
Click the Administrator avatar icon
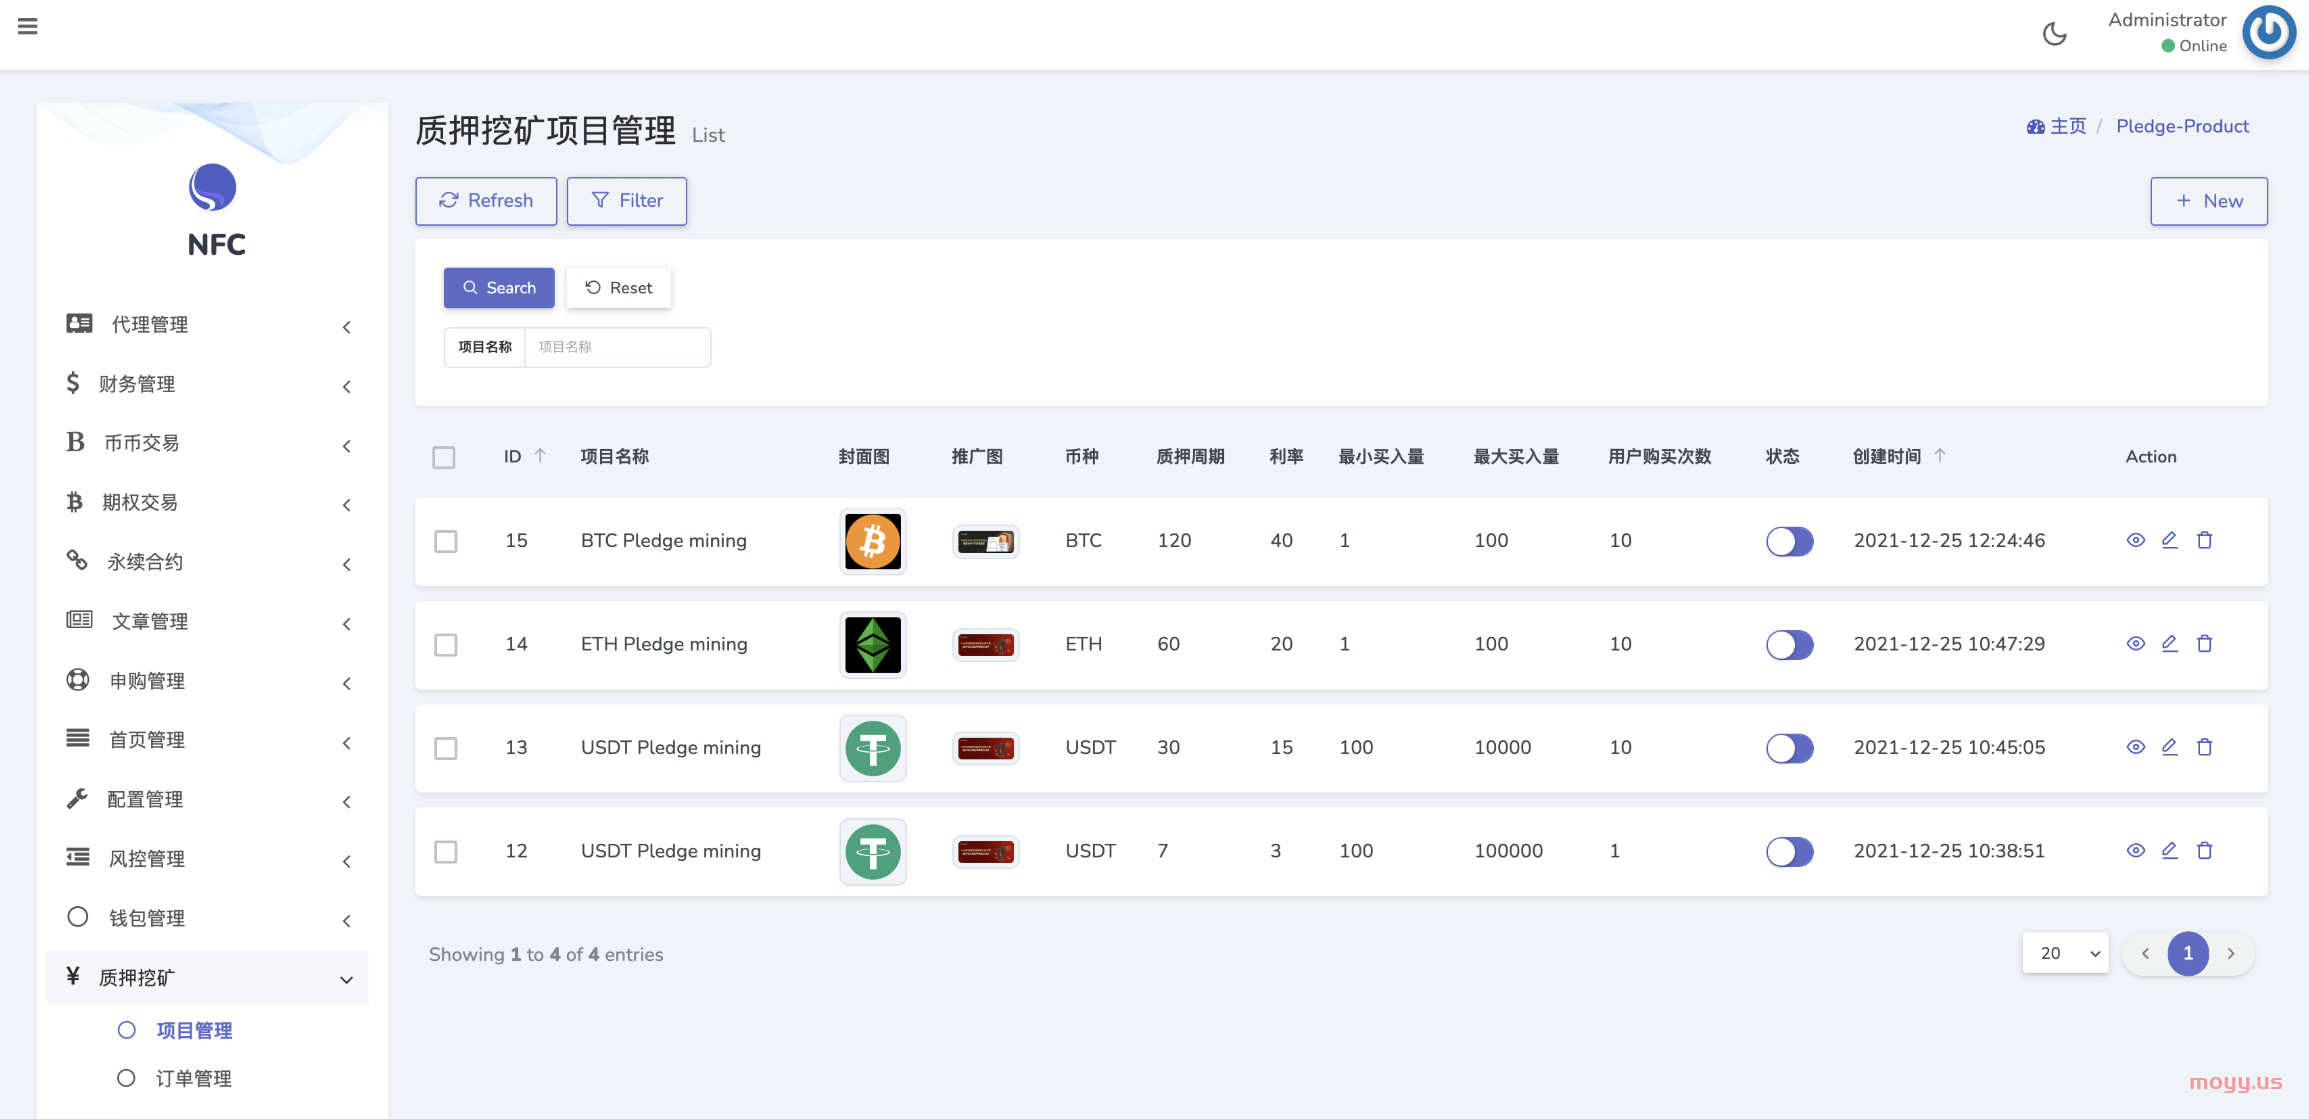pyautogui.click(x=2268, y=33)
